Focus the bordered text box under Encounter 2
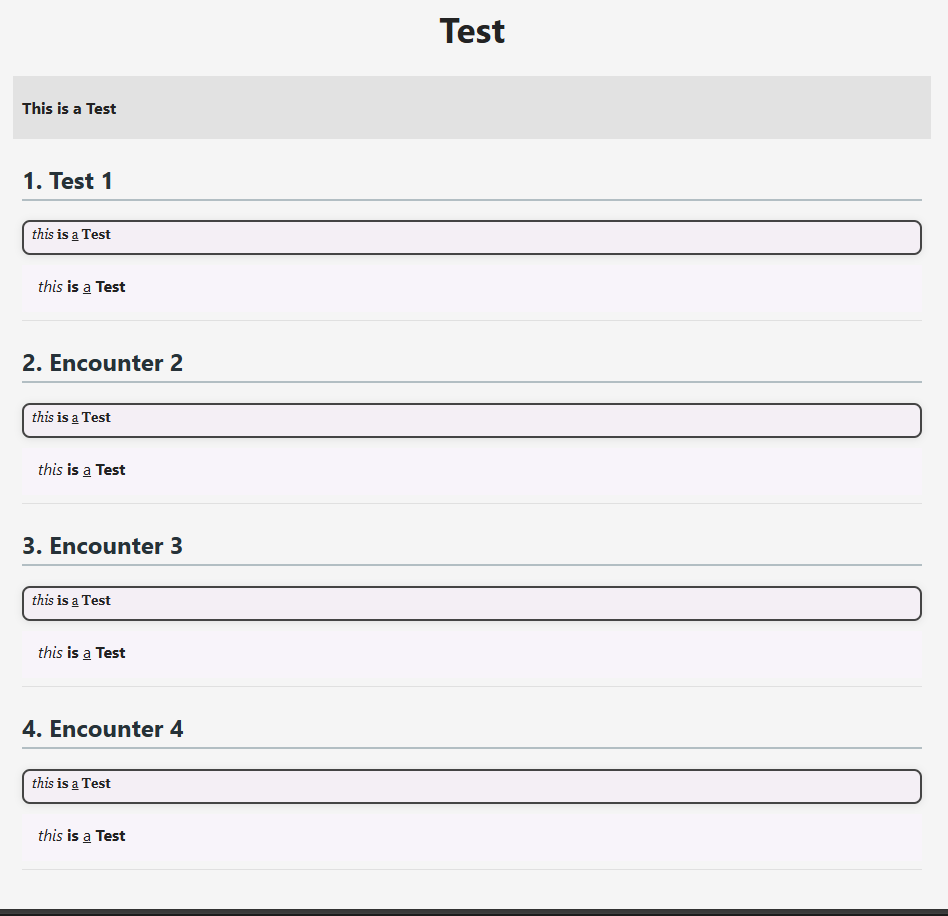The width and height of the screenshot is (948, 916). pos(472,420)
